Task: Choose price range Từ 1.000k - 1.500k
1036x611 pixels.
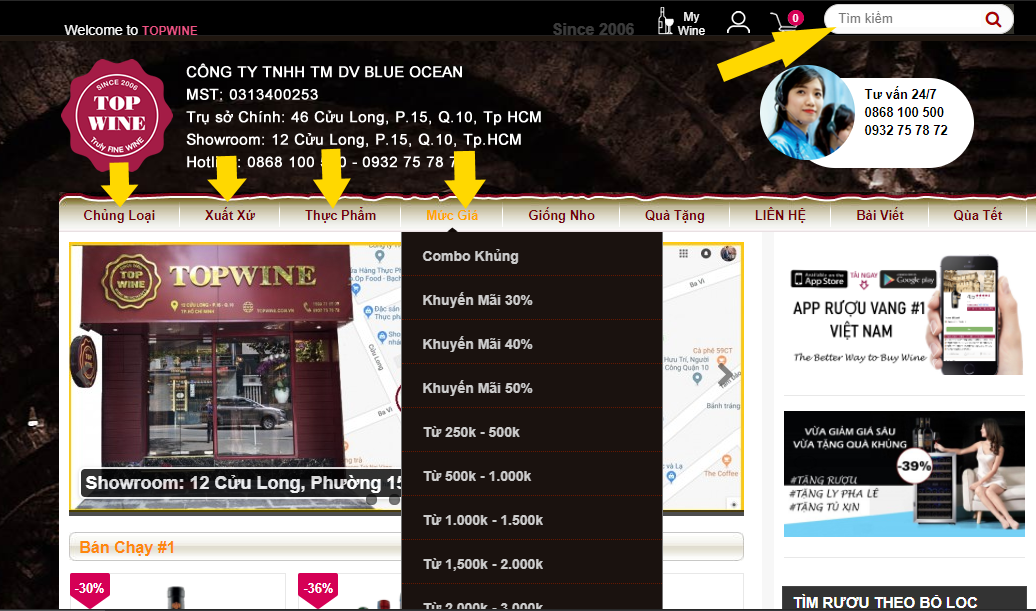Action: click(532, 520)
